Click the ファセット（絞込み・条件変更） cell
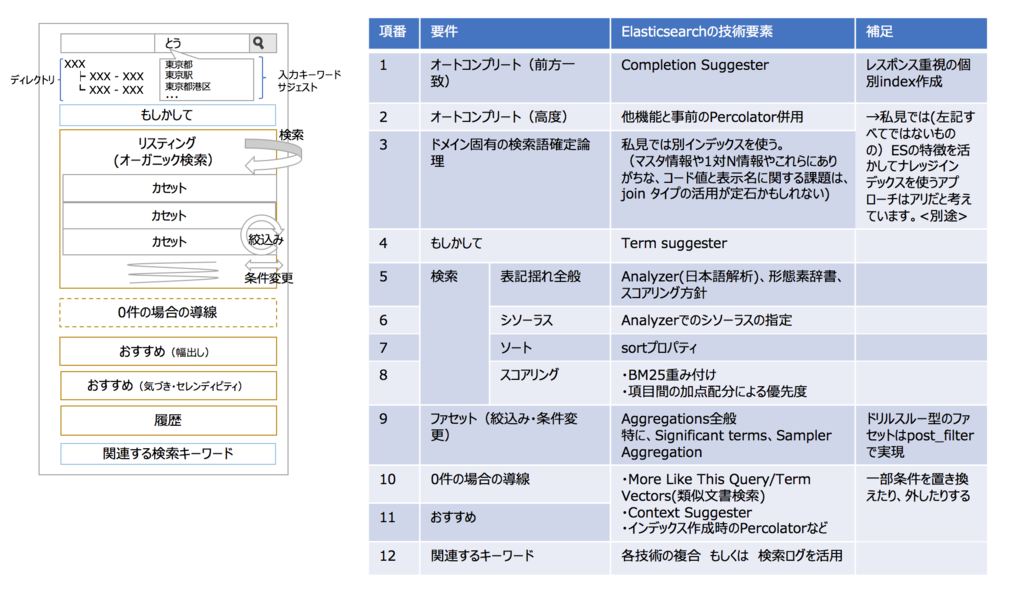Image resolution: width=1024 pixels, height=616 pixels. tap(515, 435)
